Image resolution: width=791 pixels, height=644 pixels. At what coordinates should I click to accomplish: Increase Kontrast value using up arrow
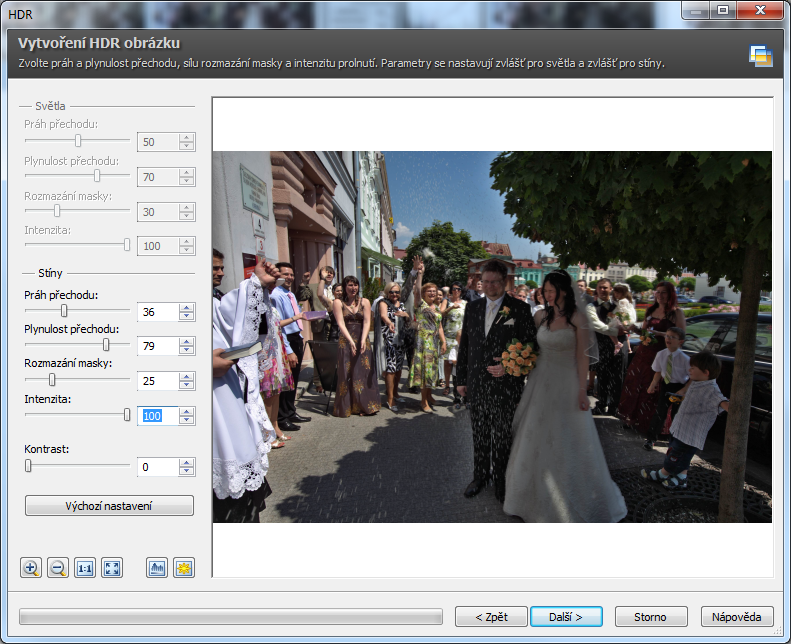tap(186, 462)
